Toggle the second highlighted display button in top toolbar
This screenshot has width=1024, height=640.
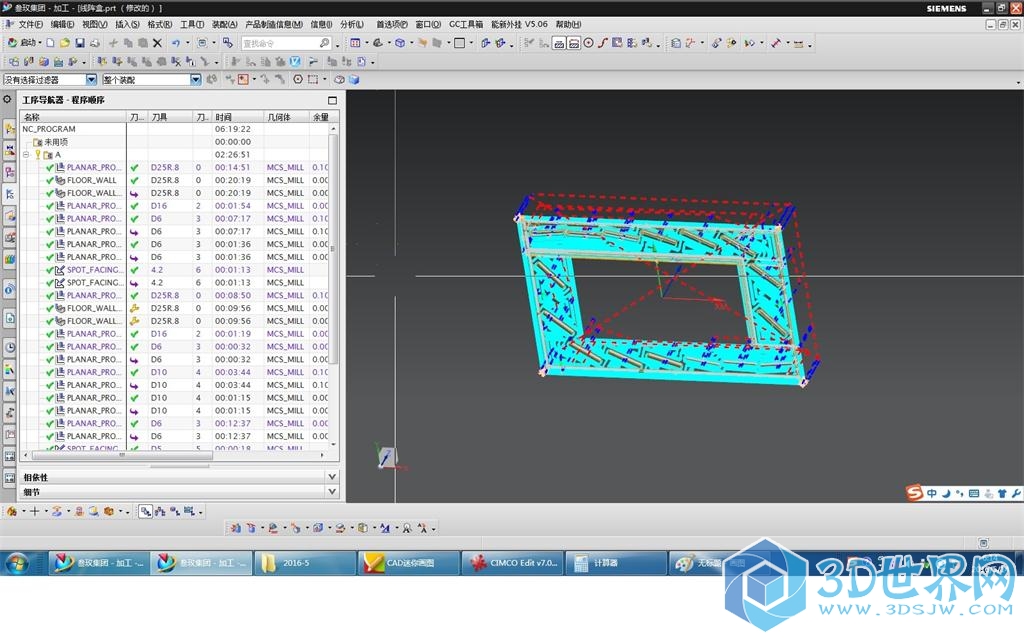point(573,43)
